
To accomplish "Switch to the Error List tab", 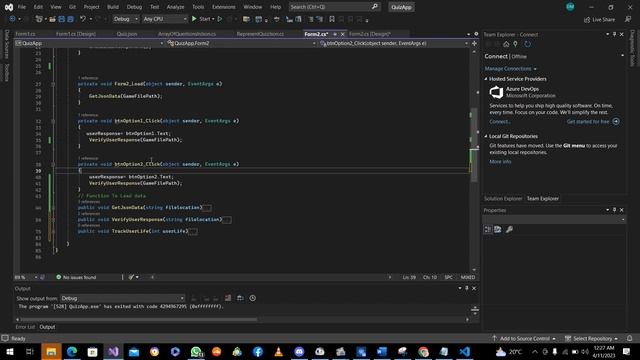I will point(25,327).
